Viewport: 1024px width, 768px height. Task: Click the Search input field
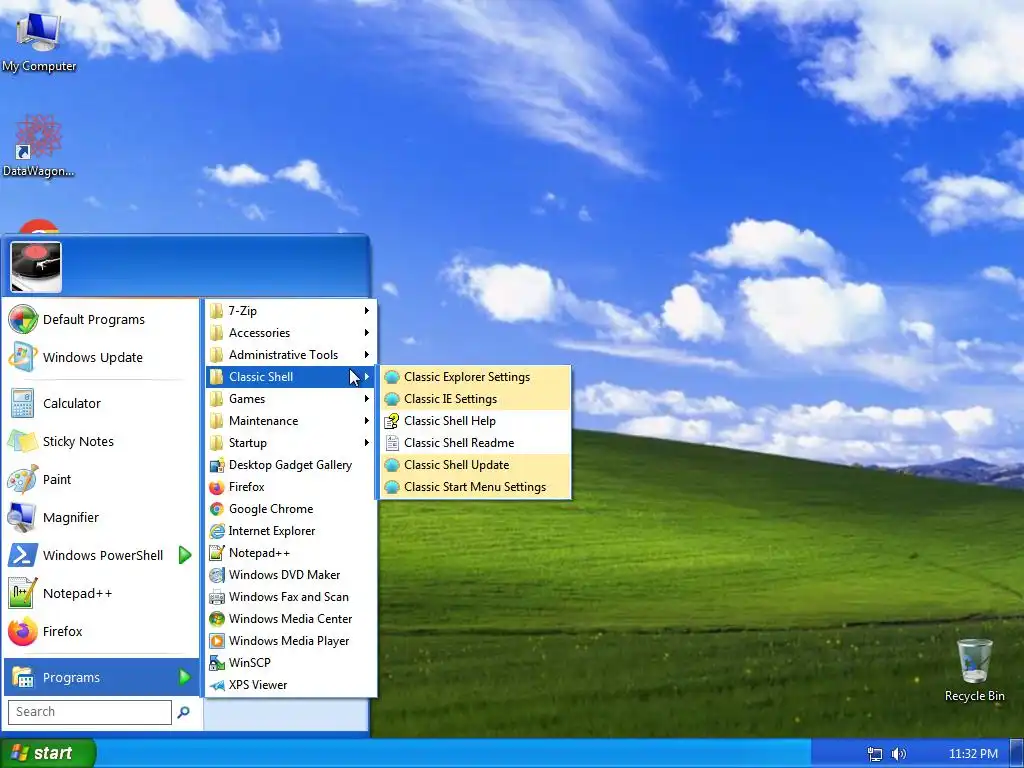pyautogui.click(x=90, y=712)
